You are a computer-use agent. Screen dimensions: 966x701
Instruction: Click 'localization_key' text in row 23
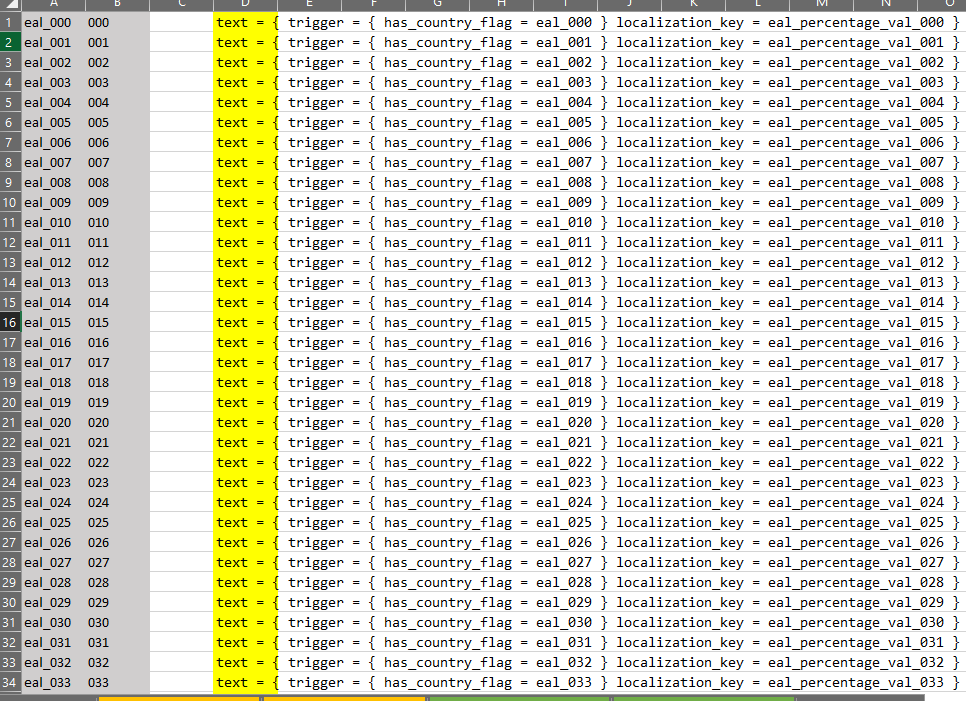coord(680,463)
